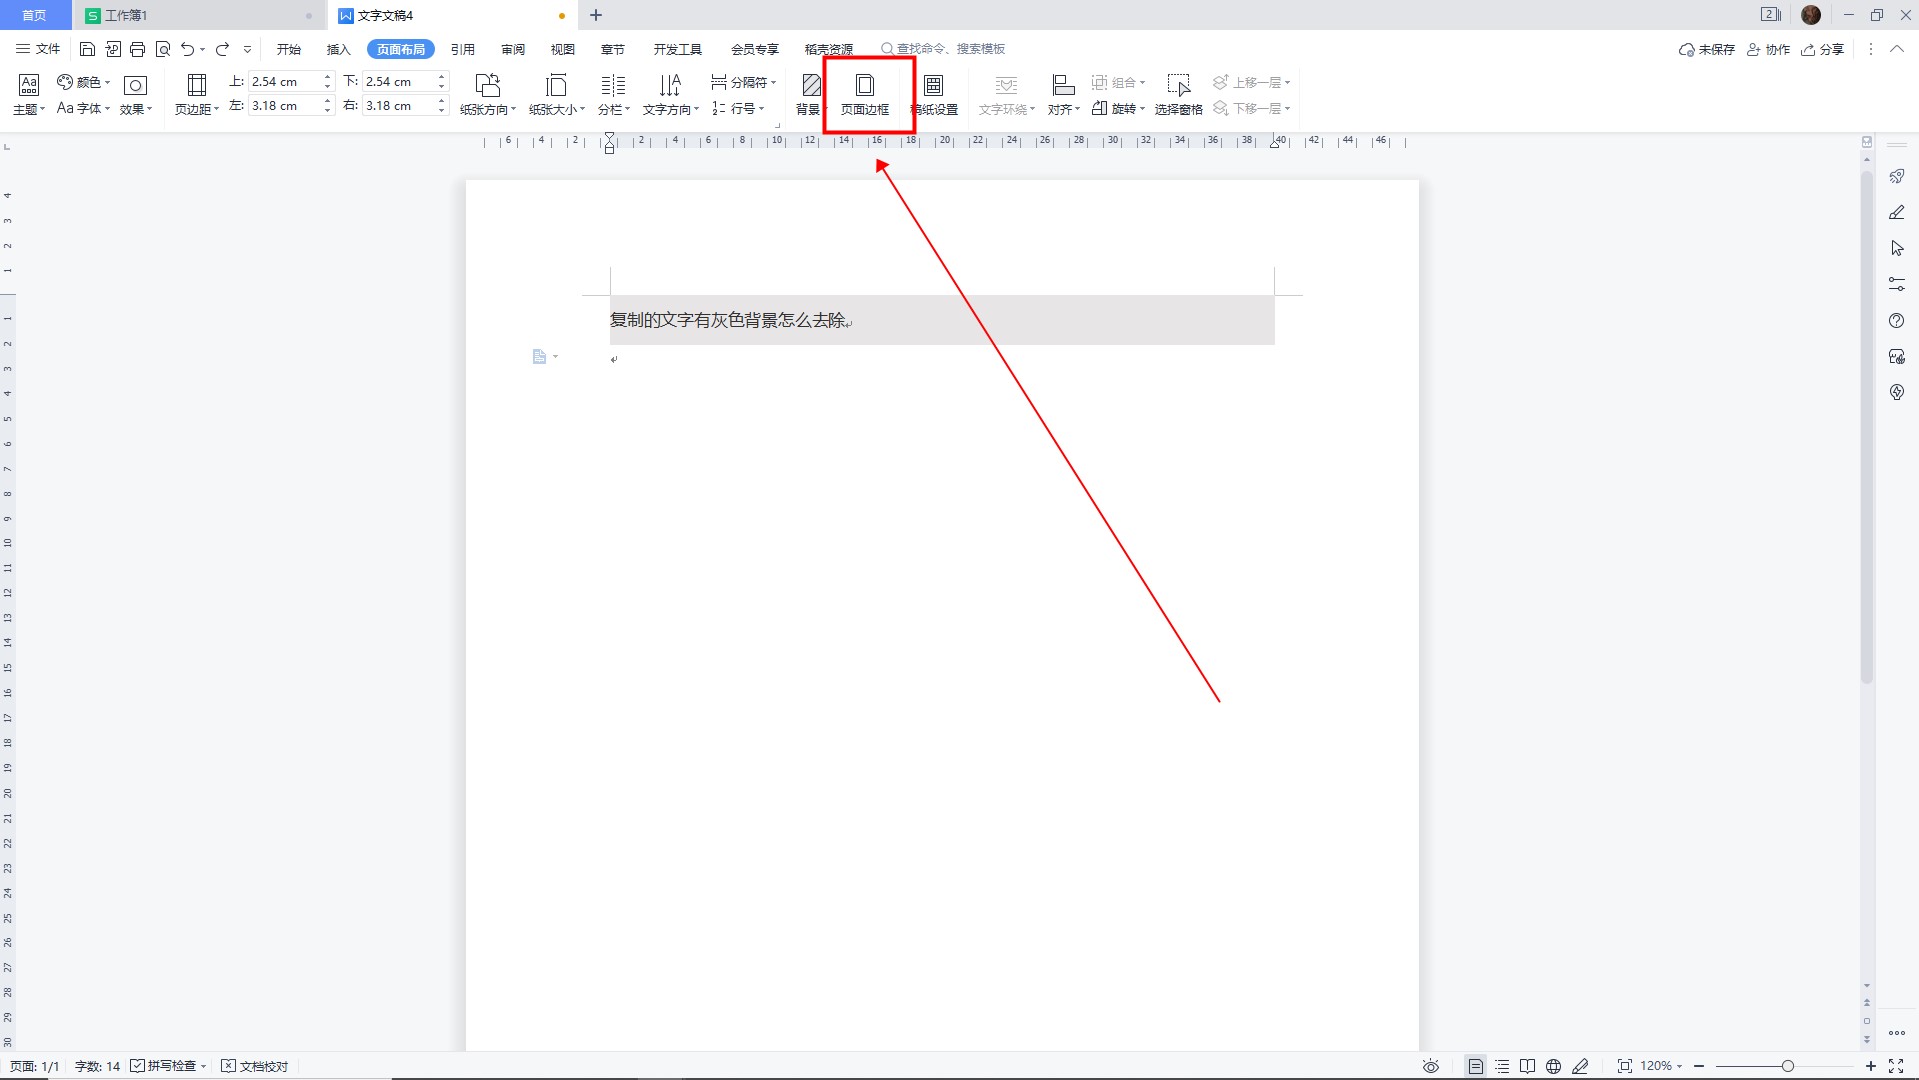Click the Save icon in quick toolbar

click(87, 49)
